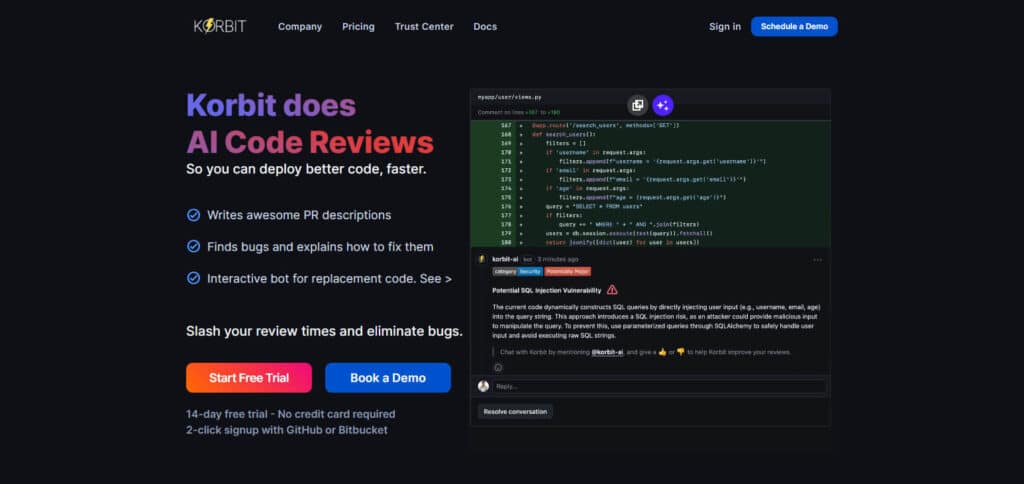Click the Schedule a Demo button
1024x484 pixels.
pos(794,26)
